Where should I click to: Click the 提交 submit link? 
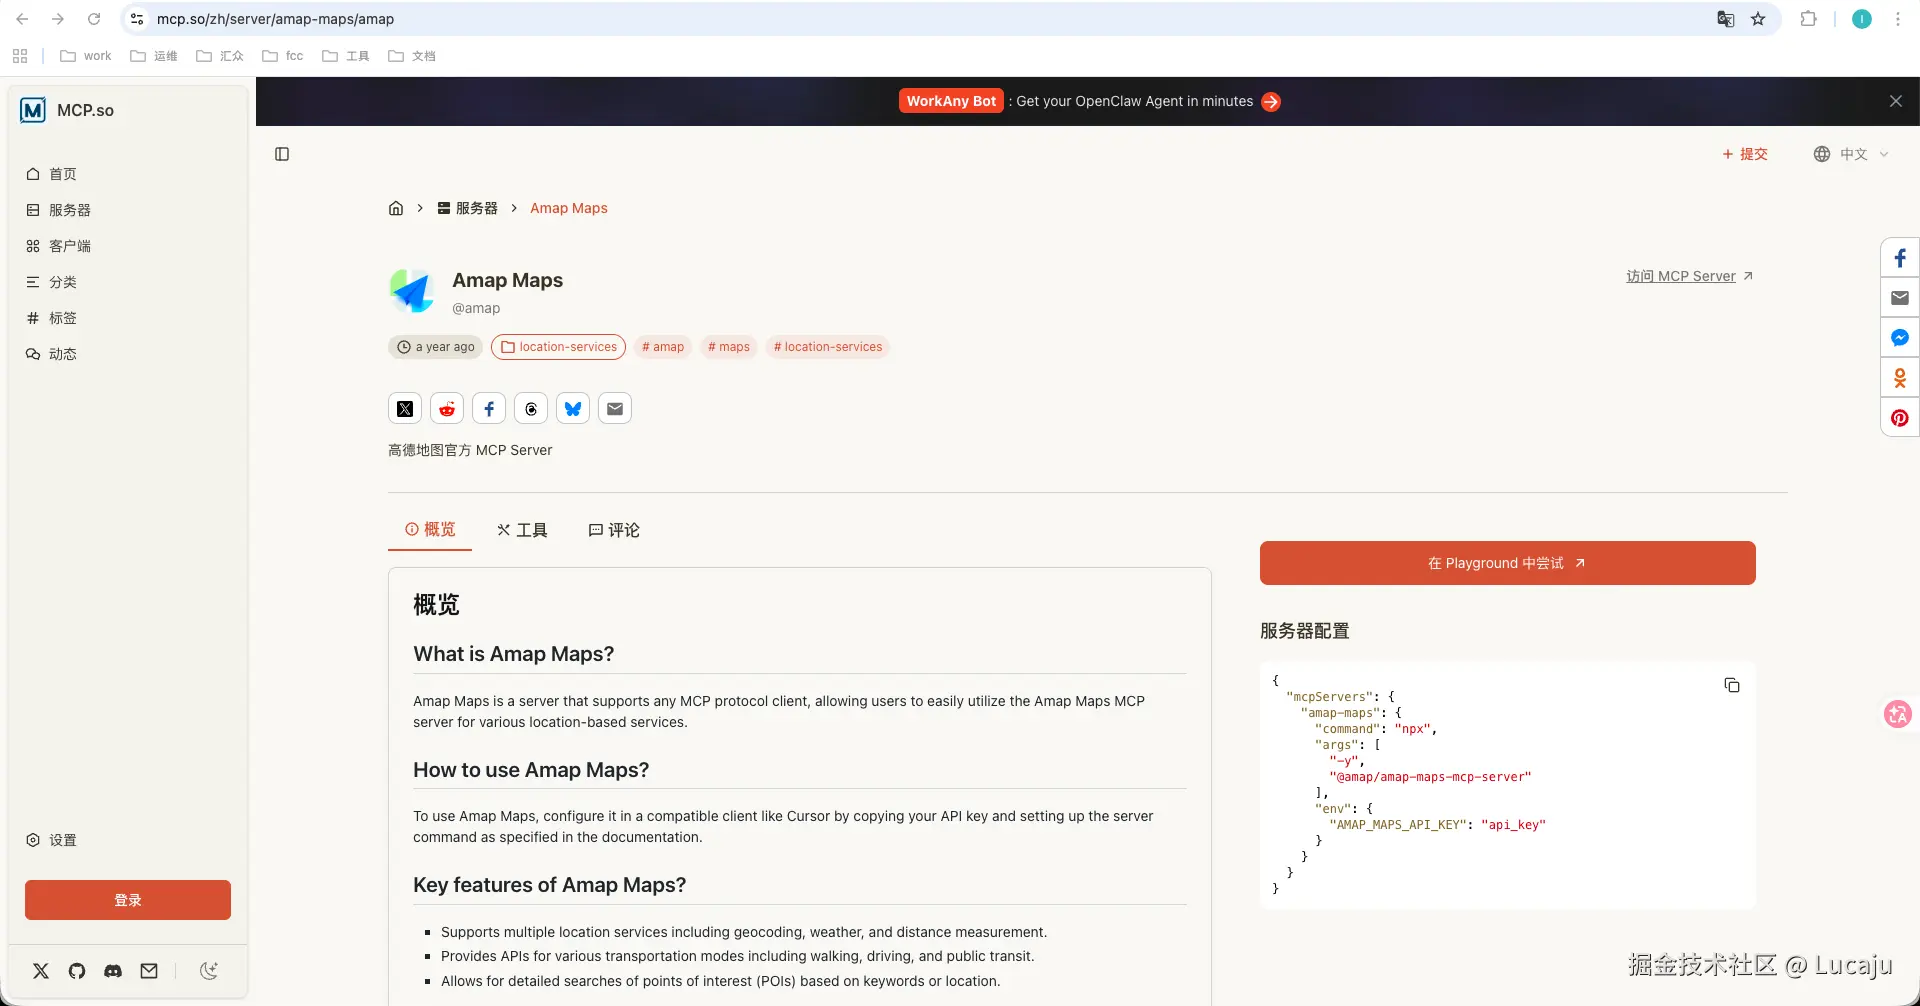pos(1745,154)
